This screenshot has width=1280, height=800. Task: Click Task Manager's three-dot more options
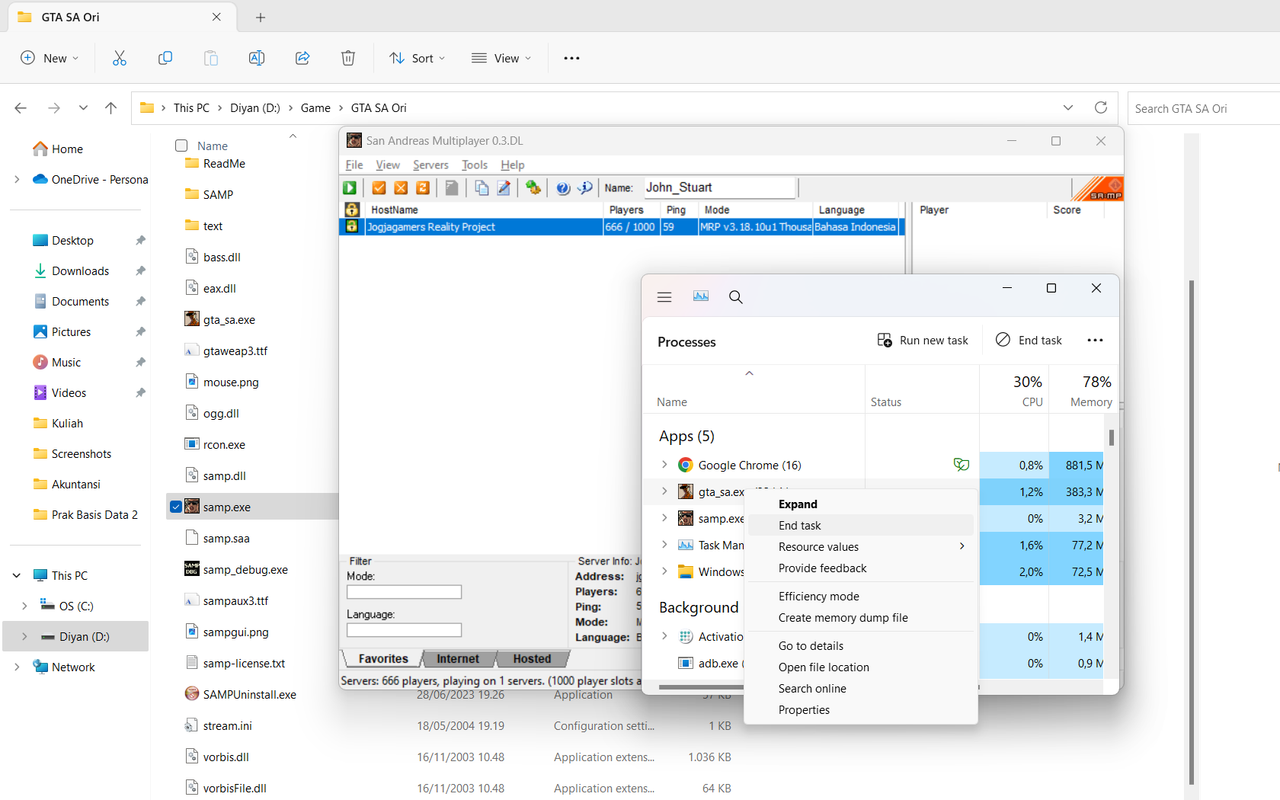[1095, 340]
